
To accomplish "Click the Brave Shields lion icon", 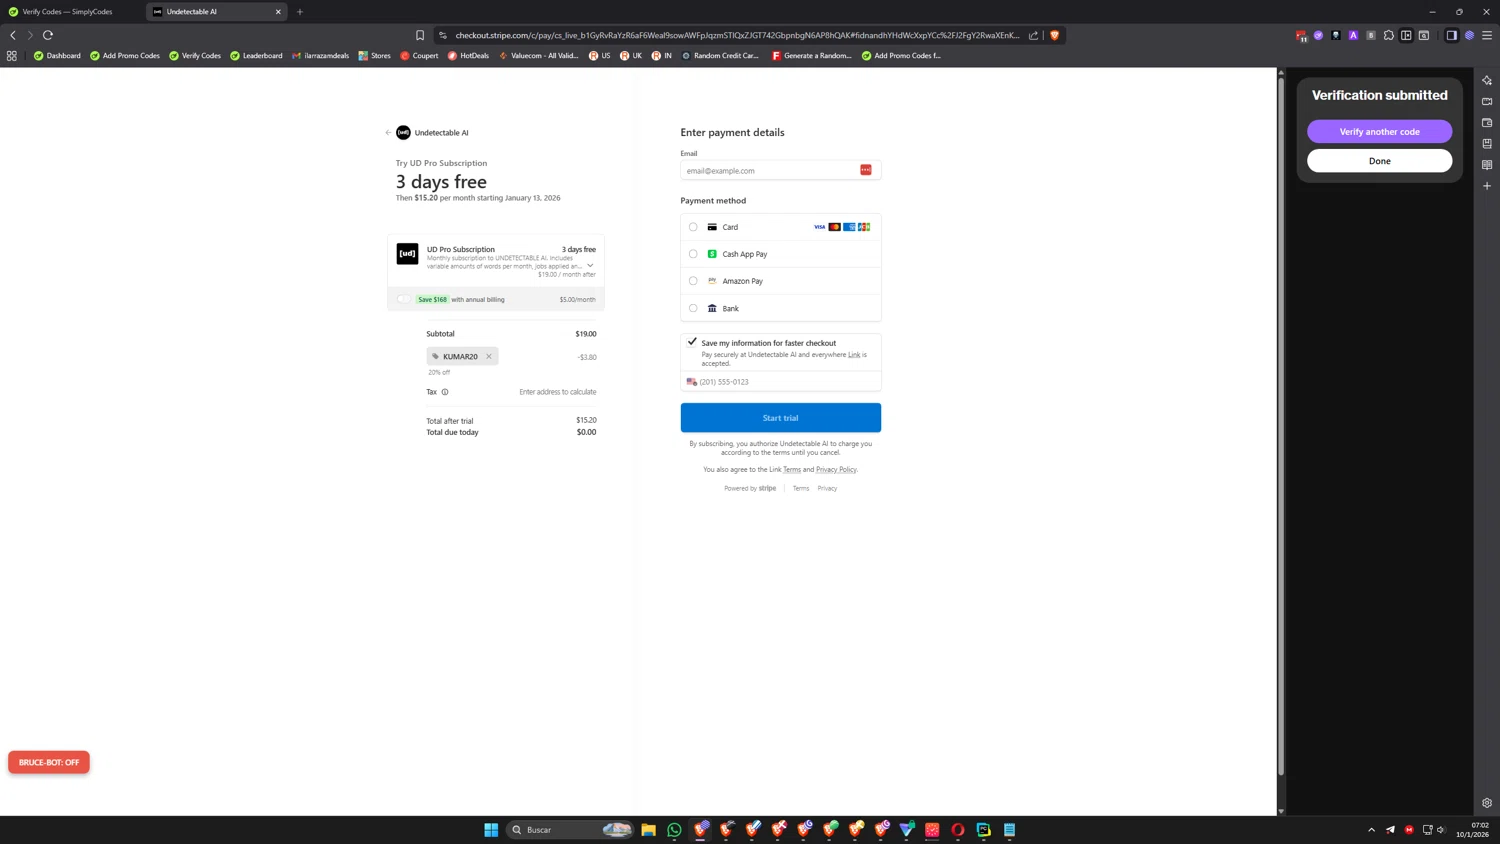I will [x=1054, y=35].
